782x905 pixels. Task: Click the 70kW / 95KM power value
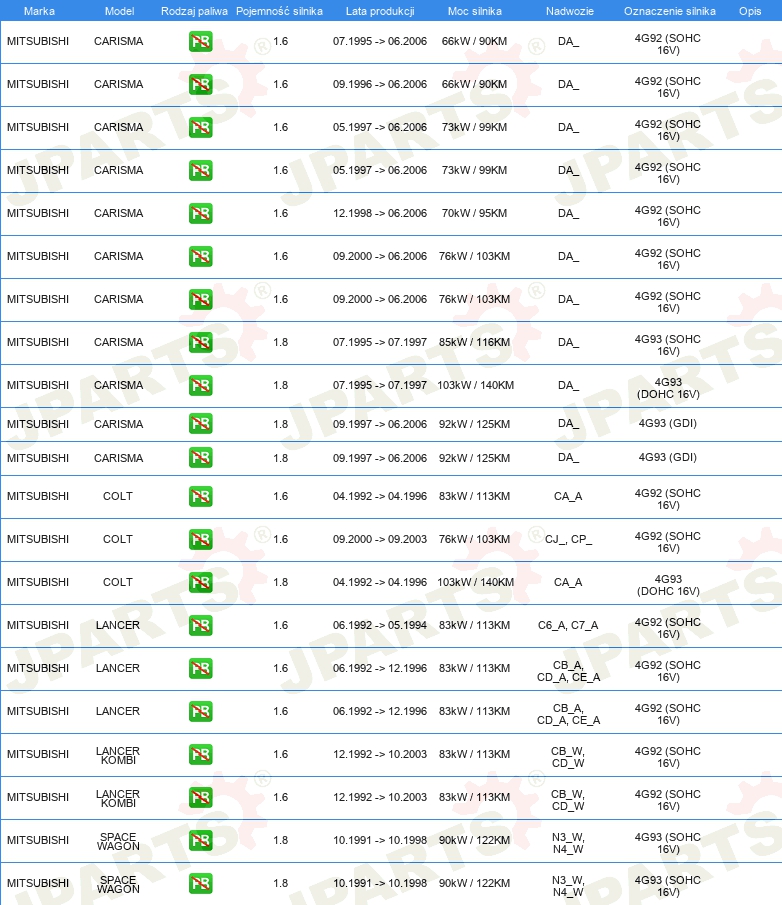[474, 214]
